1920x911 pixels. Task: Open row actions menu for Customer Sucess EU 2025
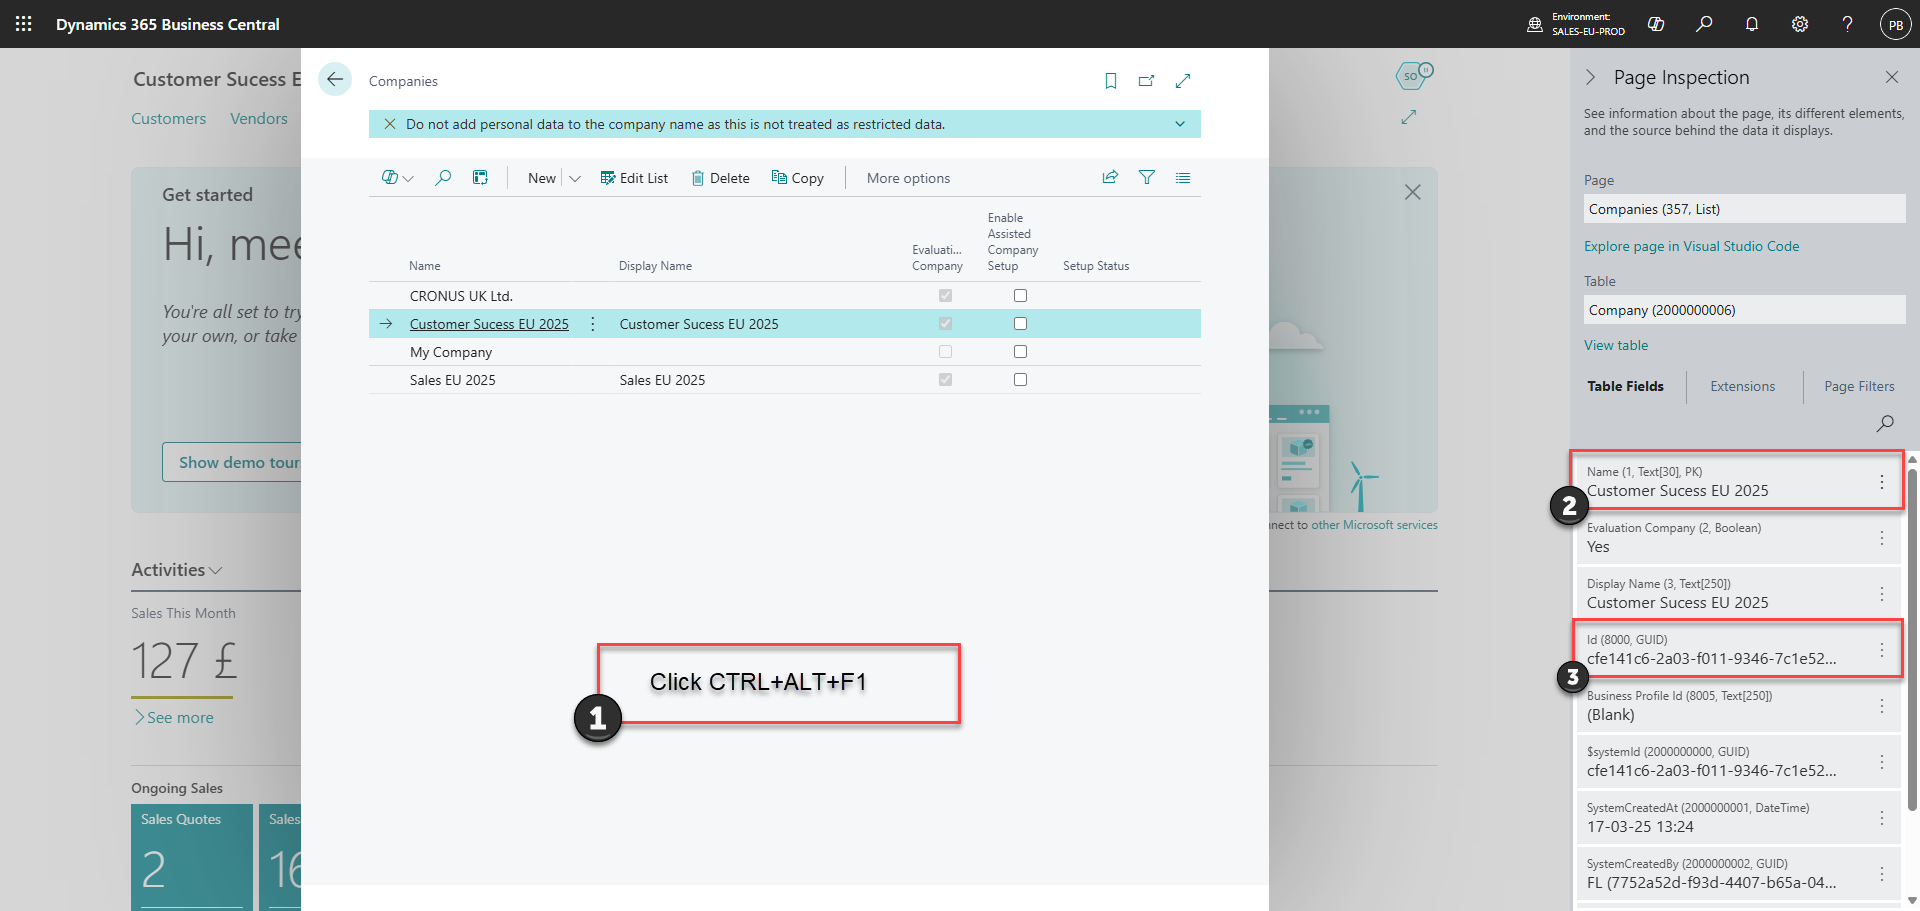pyautogui.click(x=593, y=324)
